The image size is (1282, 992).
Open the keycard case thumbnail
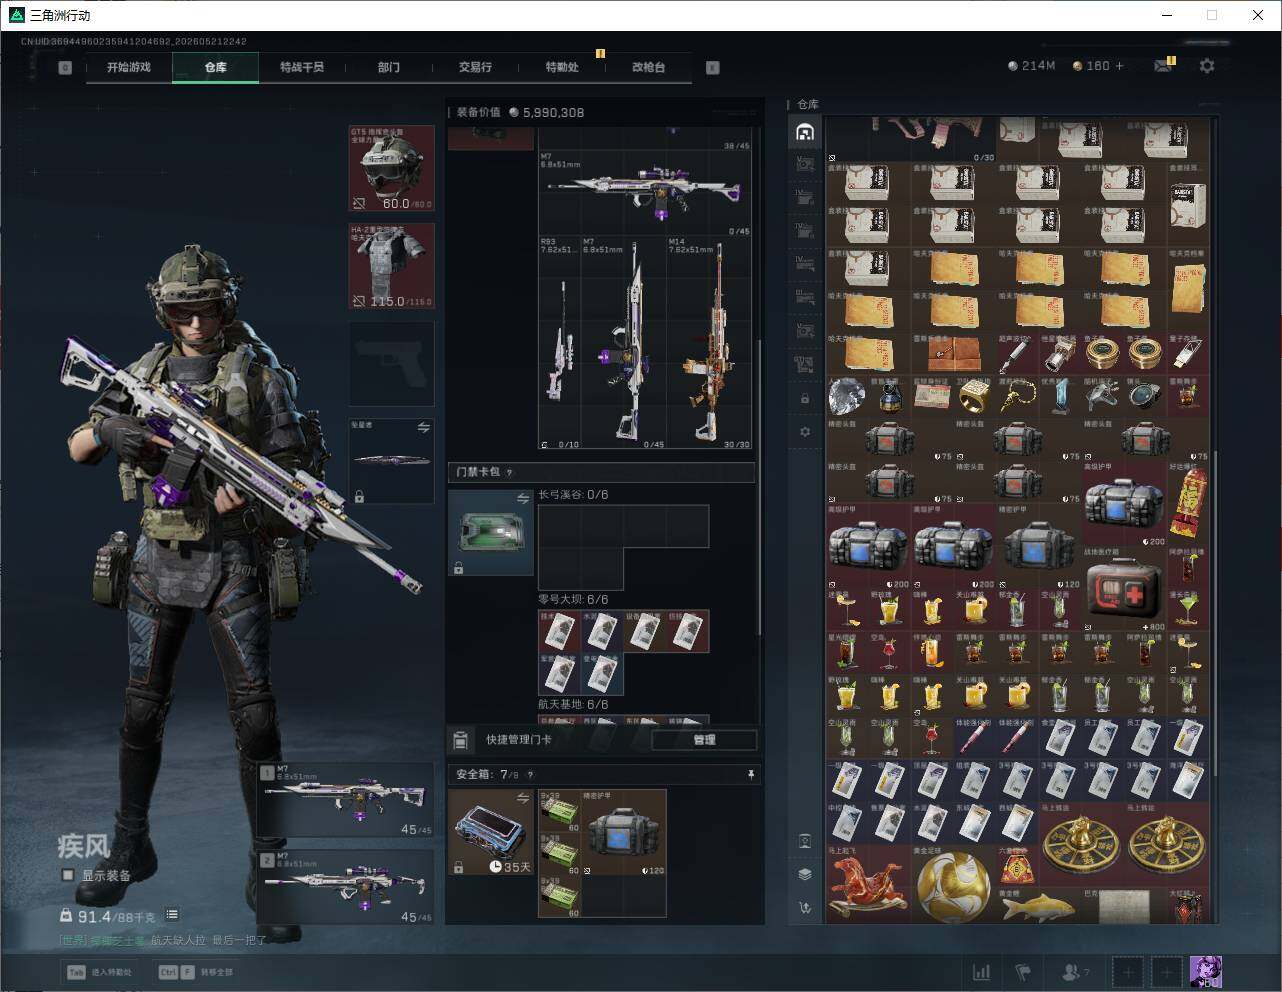point(490,533)
